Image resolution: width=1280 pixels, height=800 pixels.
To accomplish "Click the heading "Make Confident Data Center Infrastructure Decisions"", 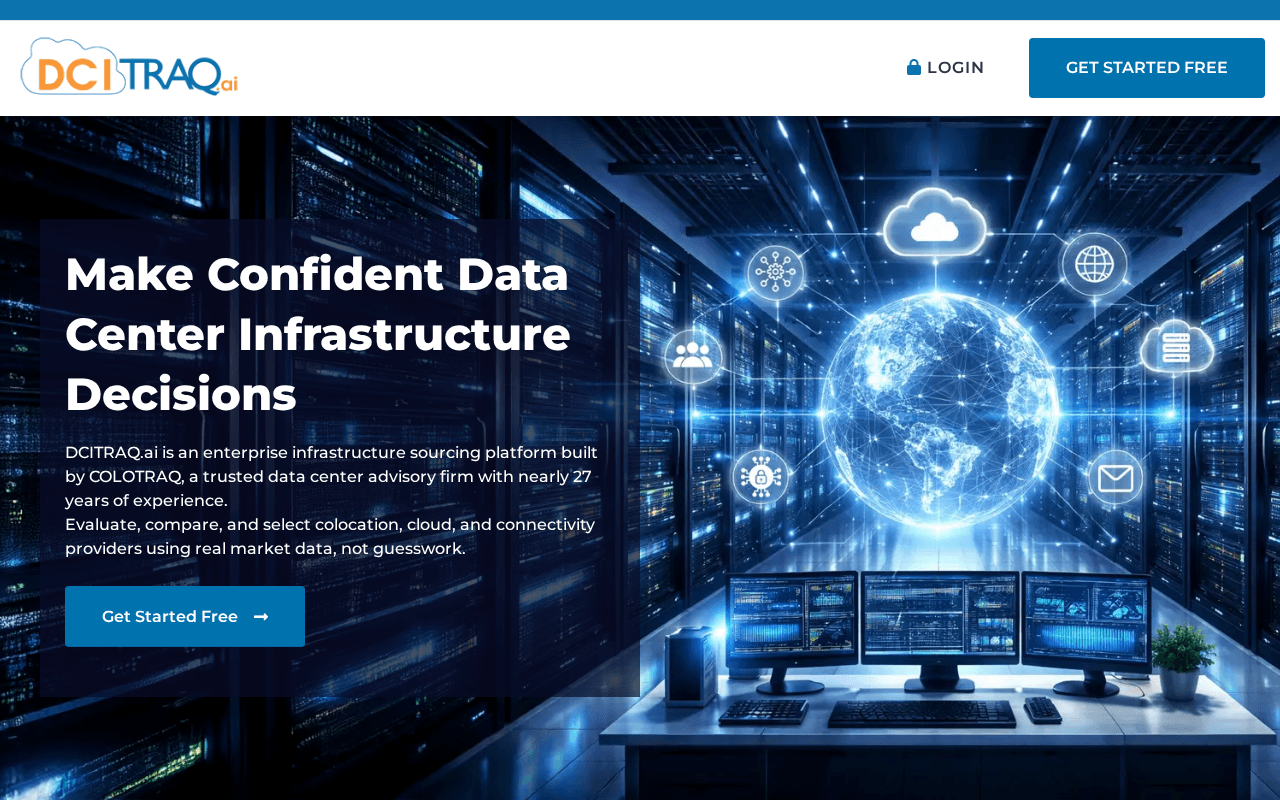I will pos(318,334).
